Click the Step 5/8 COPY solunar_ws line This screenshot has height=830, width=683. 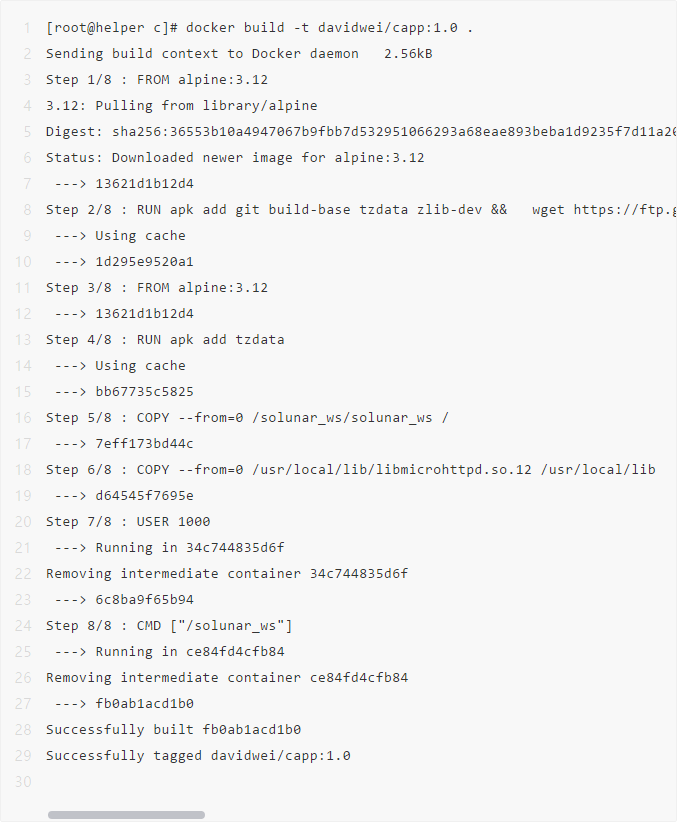tap(247, 418)
